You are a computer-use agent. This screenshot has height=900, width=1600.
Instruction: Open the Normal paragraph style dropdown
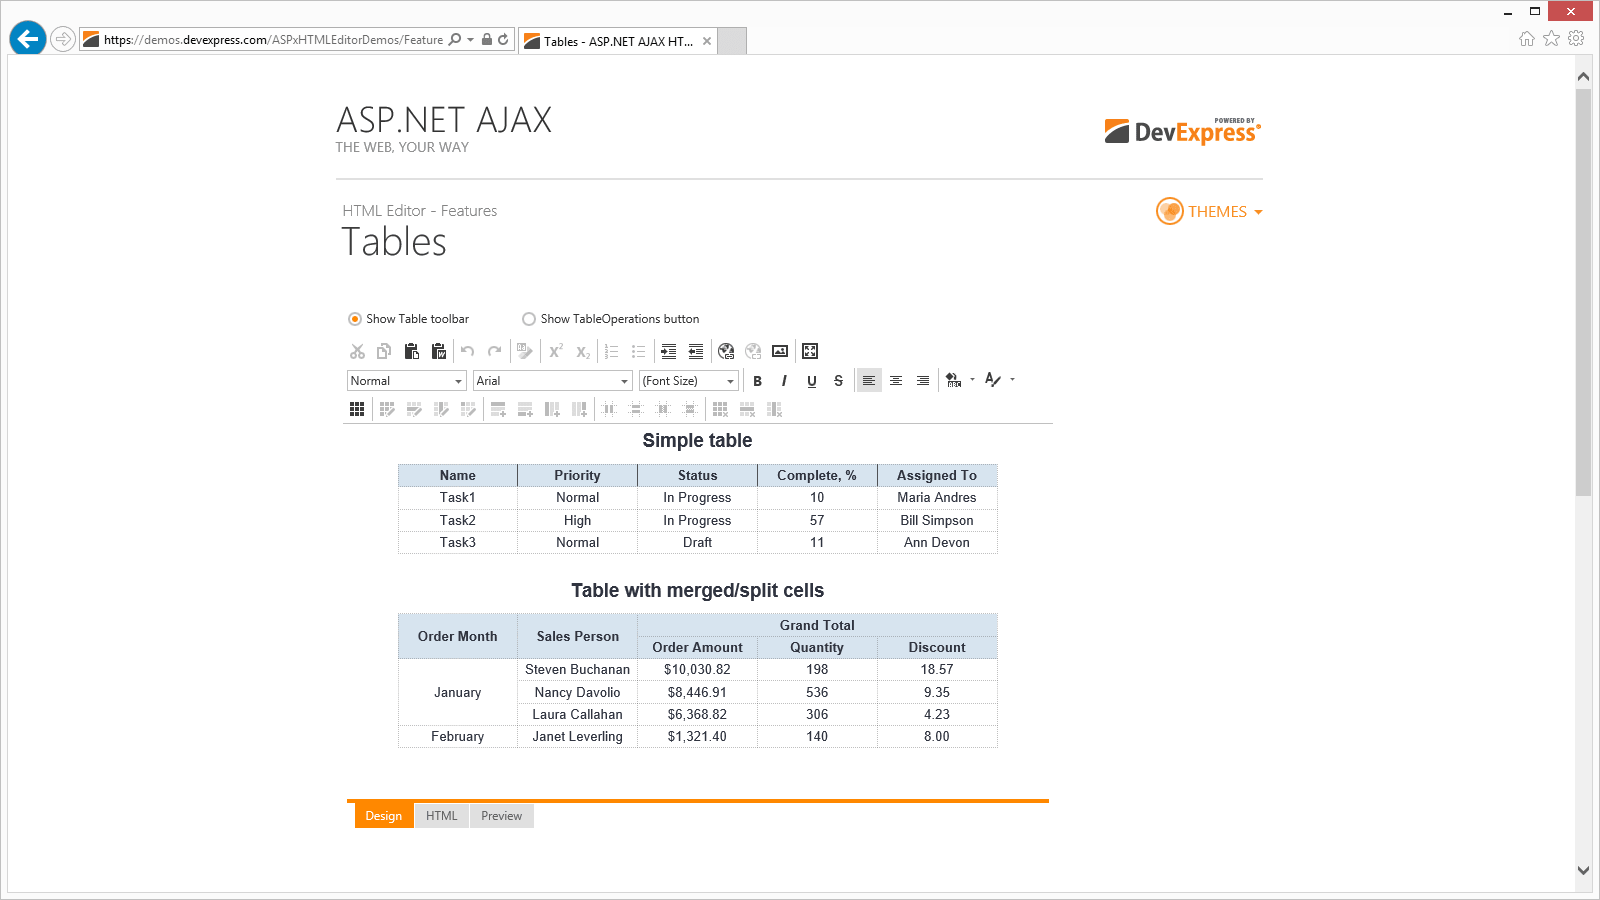459,381
